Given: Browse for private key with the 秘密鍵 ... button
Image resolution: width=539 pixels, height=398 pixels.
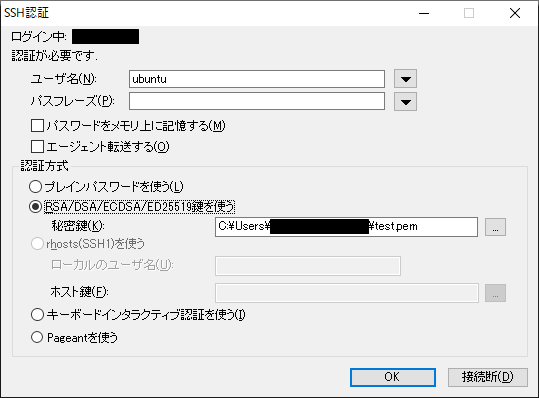Looking at the screenshot, I should pos(495,227).
